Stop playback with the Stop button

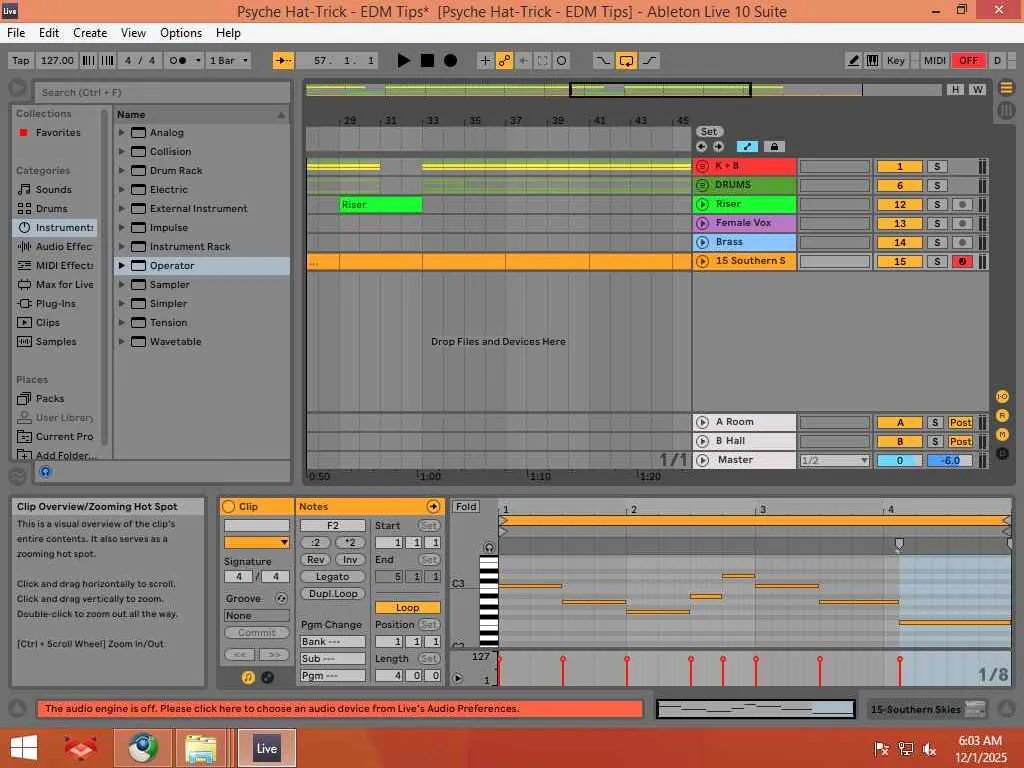pyautogui.click(x=427, y=61)
